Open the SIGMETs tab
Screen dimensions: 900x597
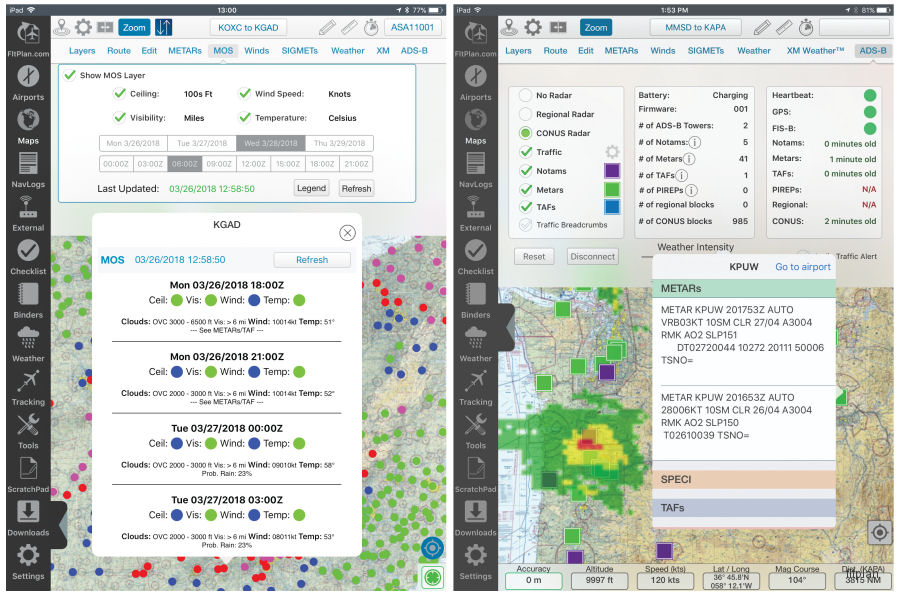coord(302,50)
